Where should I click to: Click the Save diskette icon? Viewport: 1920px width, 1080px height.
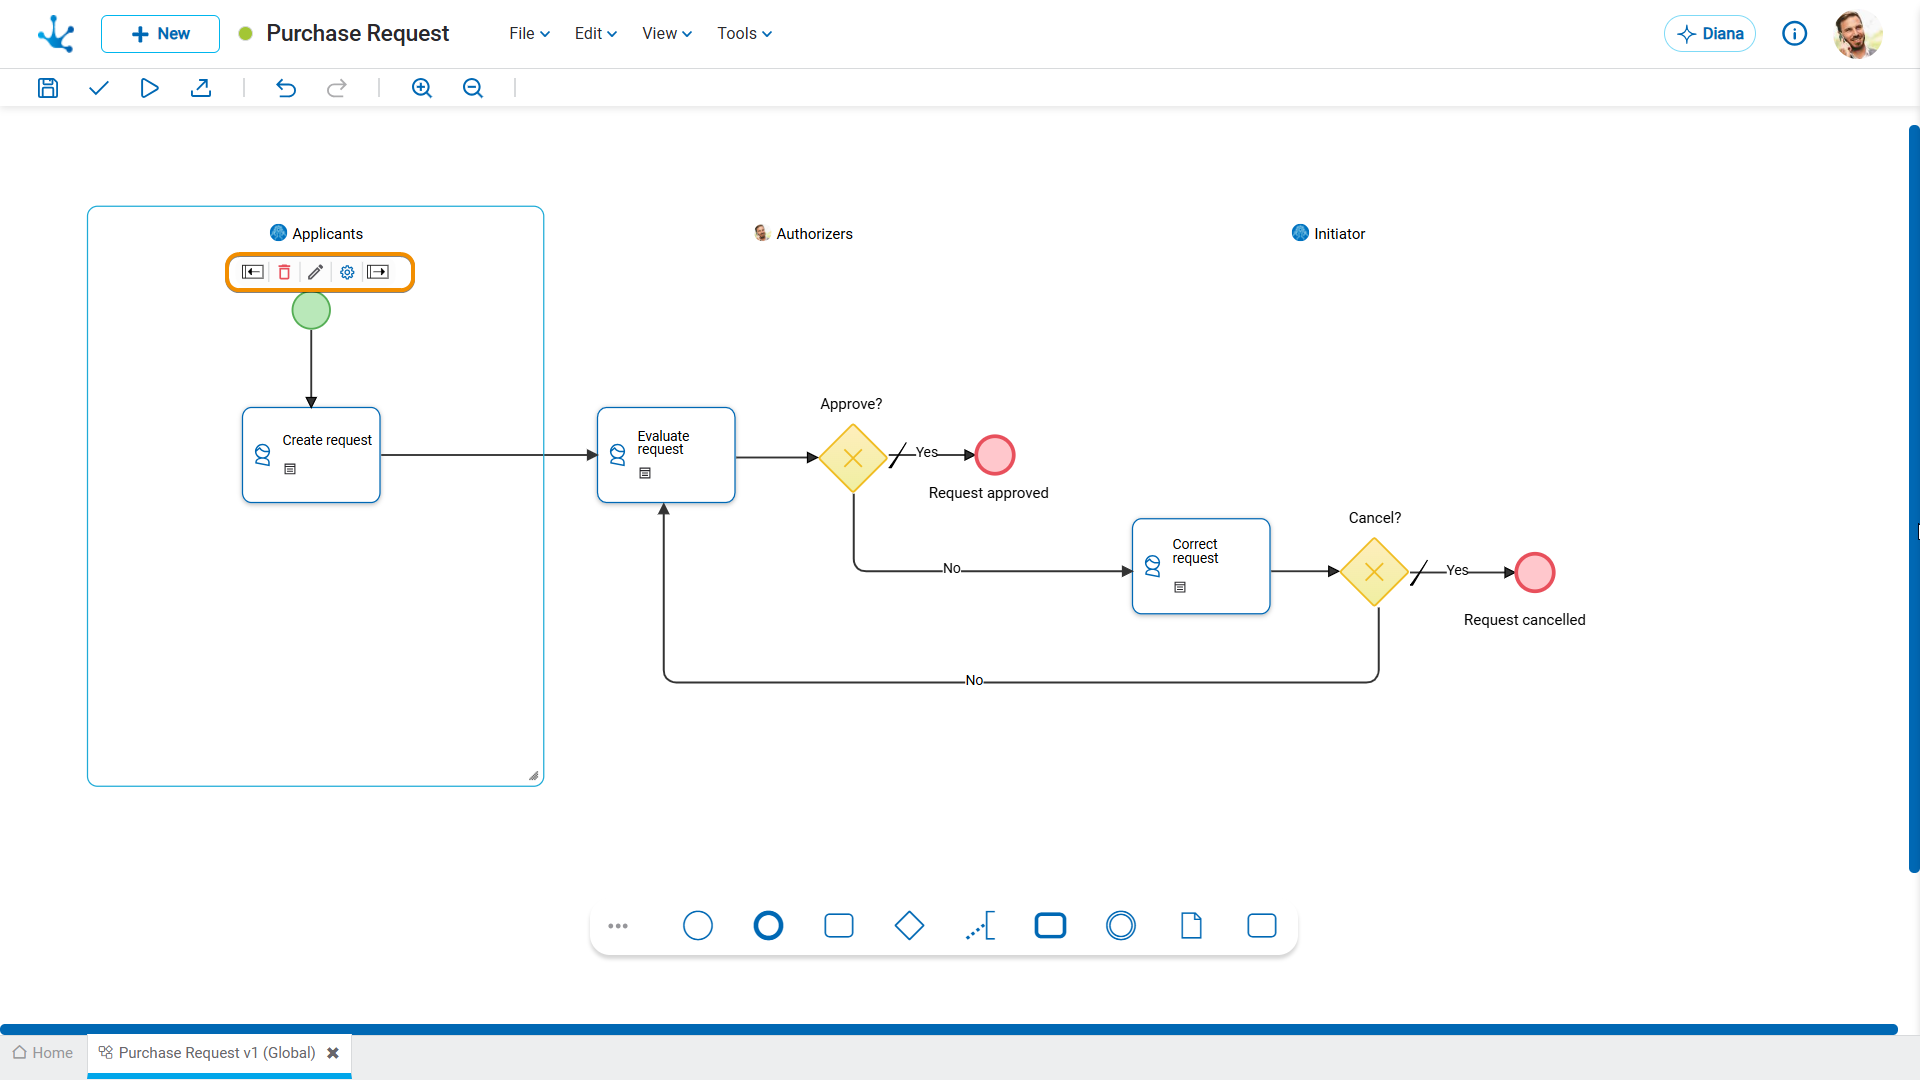pyautogui.click(x=47, y=88)
